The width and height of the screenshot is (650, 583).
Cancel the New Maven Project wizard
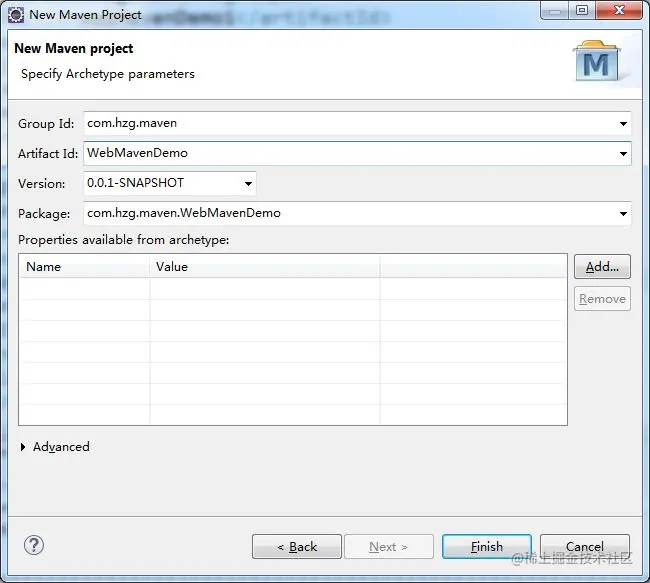(x=585, y=547)
